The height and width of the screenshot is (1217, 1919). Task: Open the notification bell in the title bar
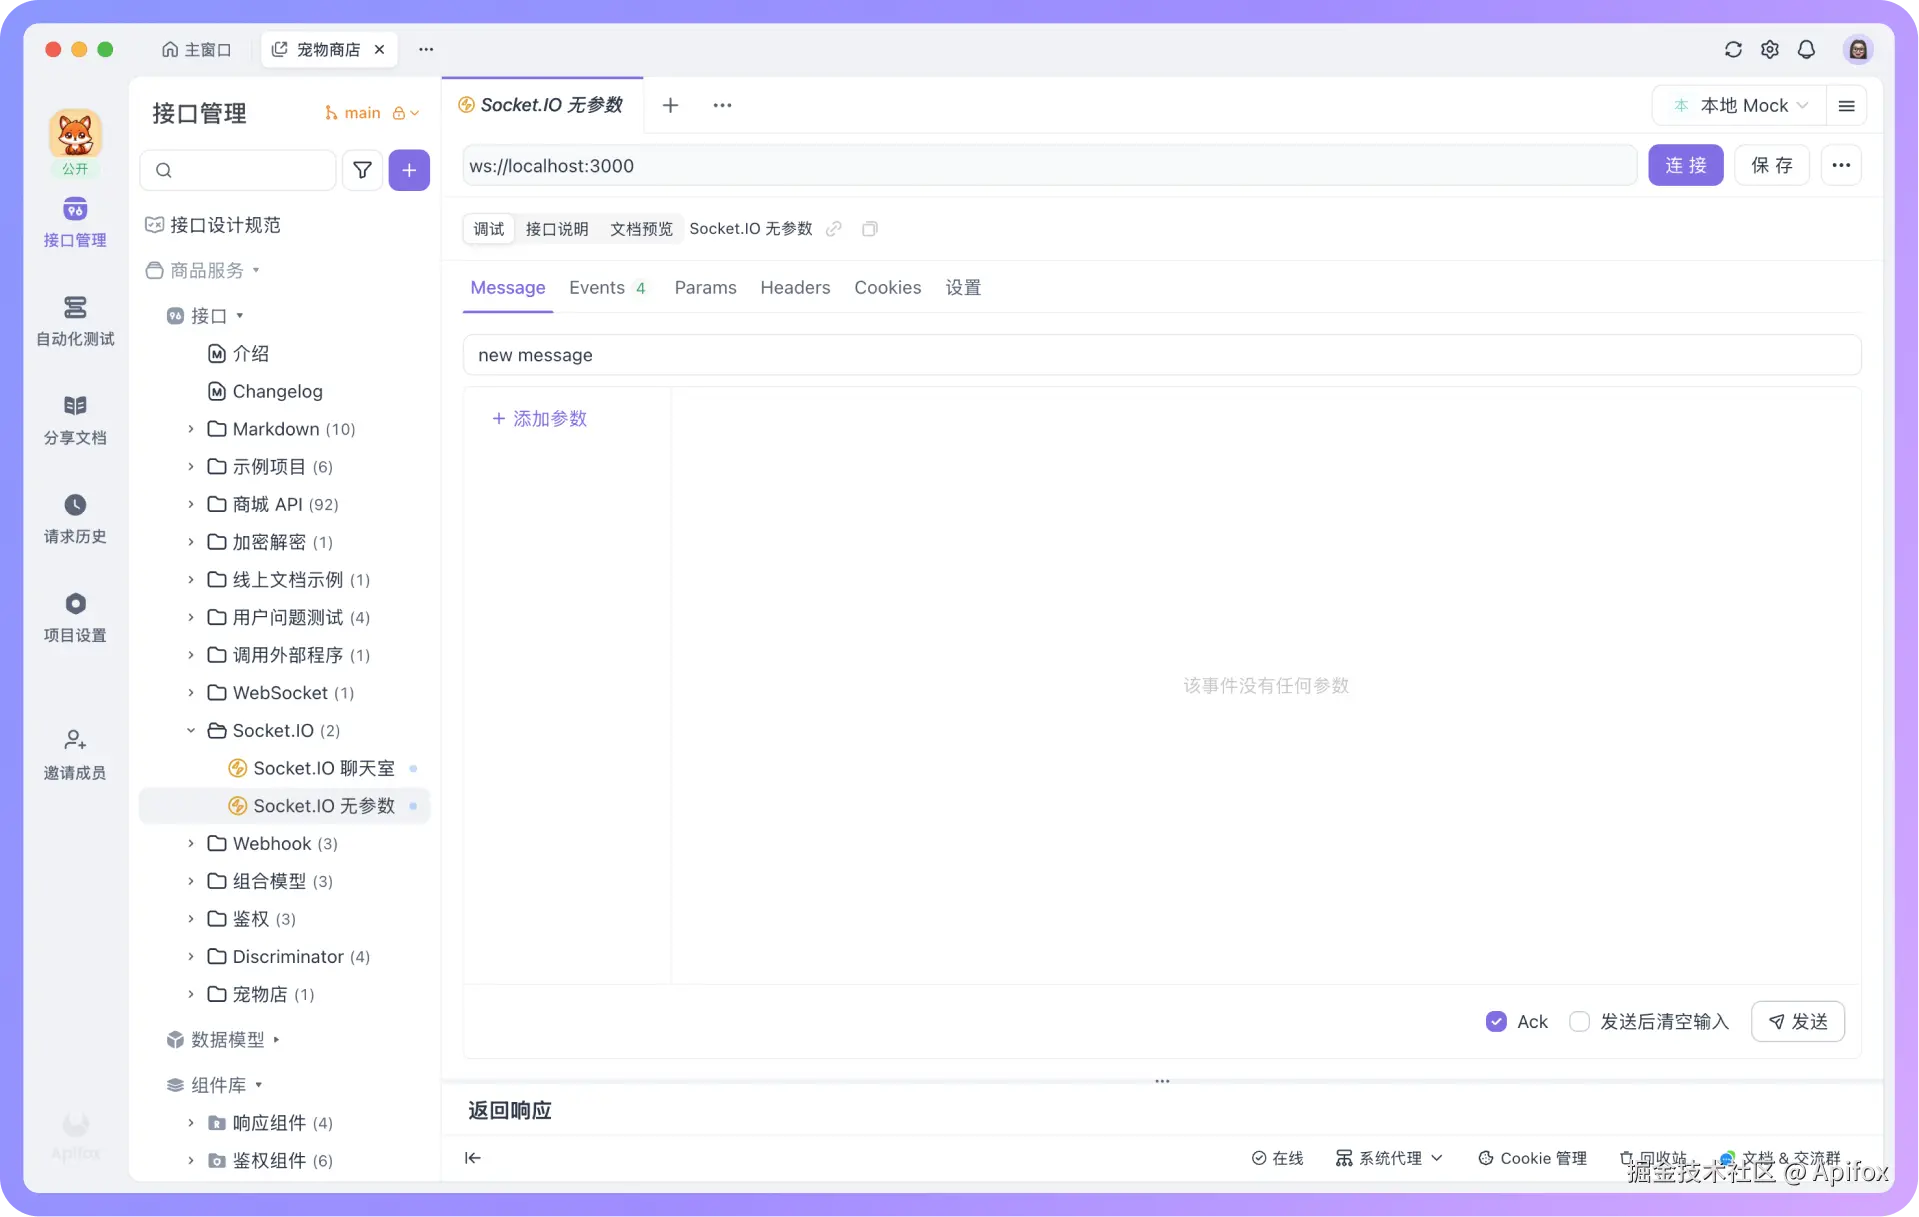[1806, 49]
